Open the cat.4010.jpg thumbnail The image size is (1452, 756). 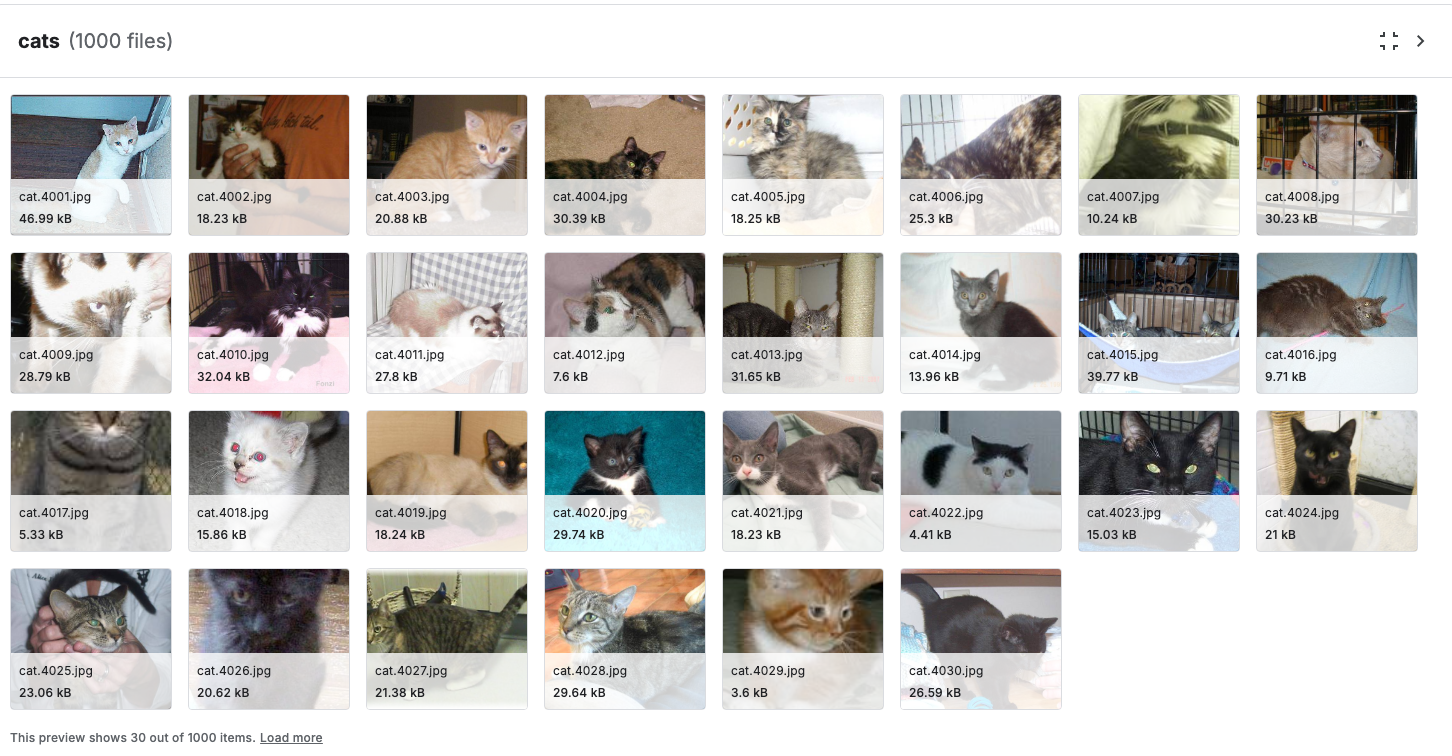coord(269,323)
